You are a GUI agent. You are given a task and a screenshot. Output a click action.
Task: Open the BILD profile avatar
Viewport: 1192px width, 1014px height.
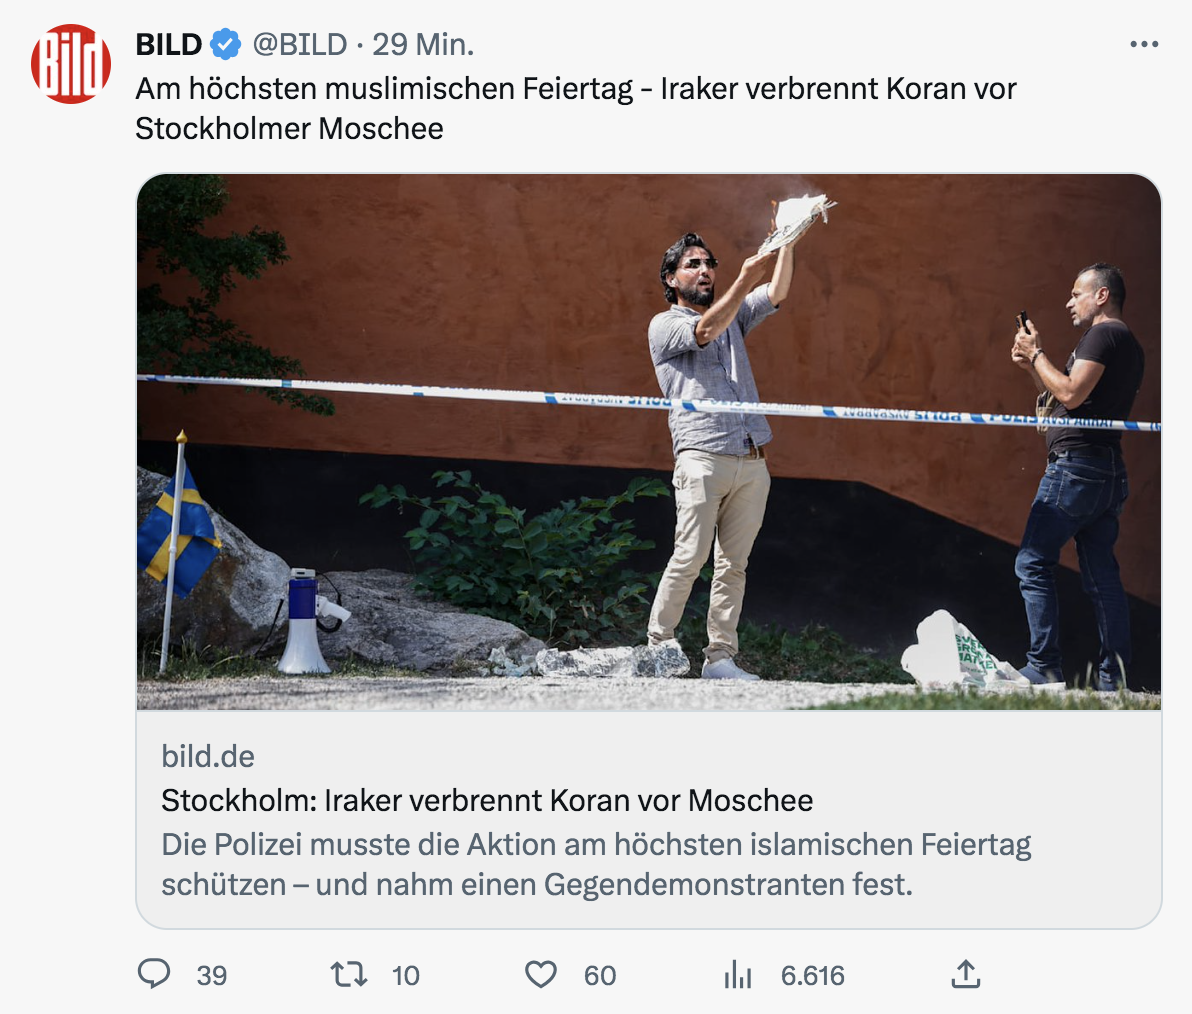(x=71, y=64)
